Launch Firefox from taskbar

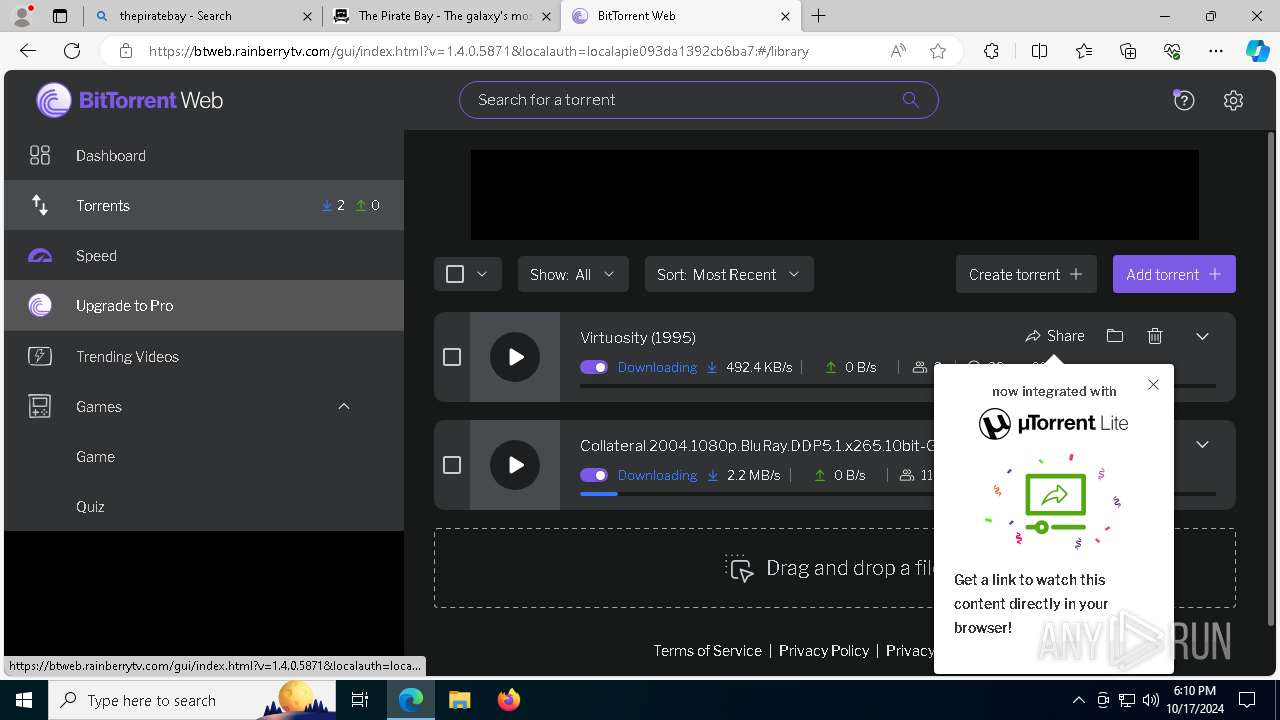pyautogui.click(x=509, y=700)
